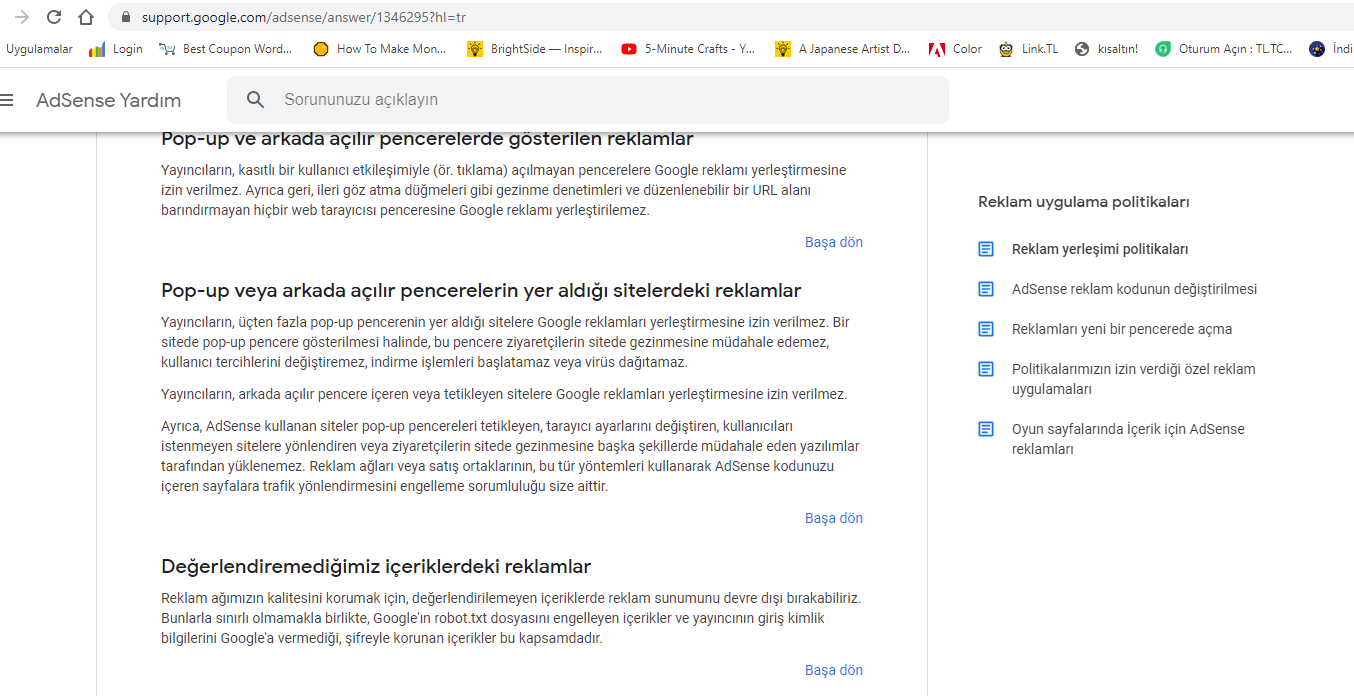This screenshot has height=696, width=1354.
Task: Click article icon beside Reklam yerleşimi politikaları
Action: click(986, 249)
